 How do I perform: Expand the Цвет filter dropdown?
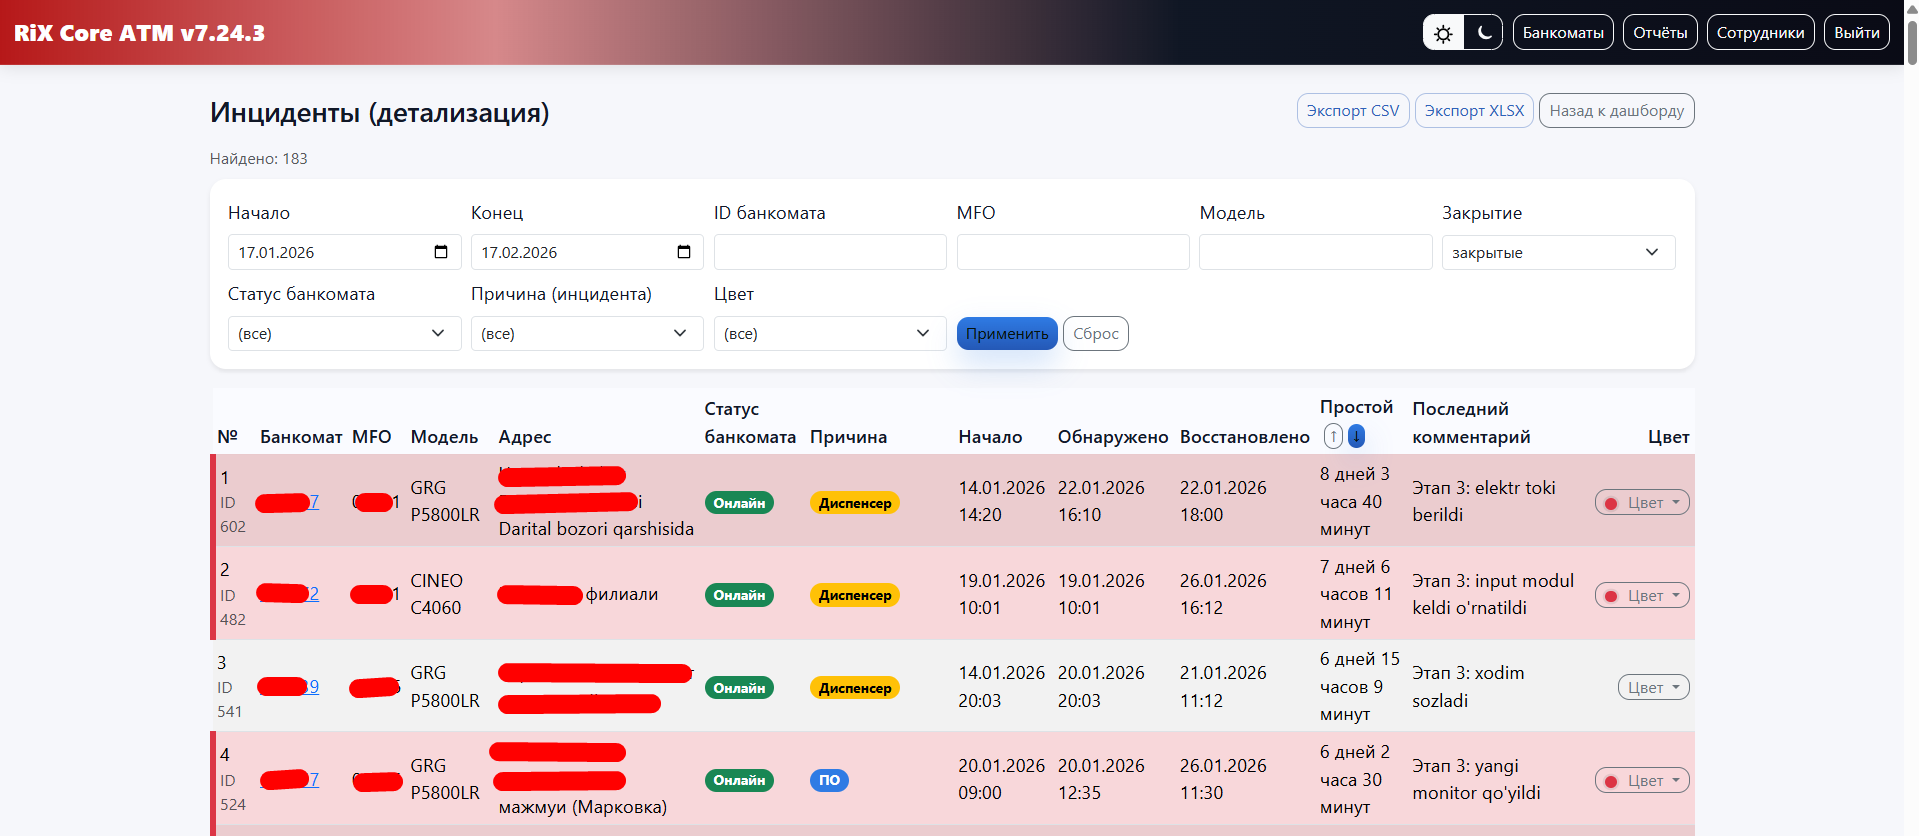pos(829,333)
